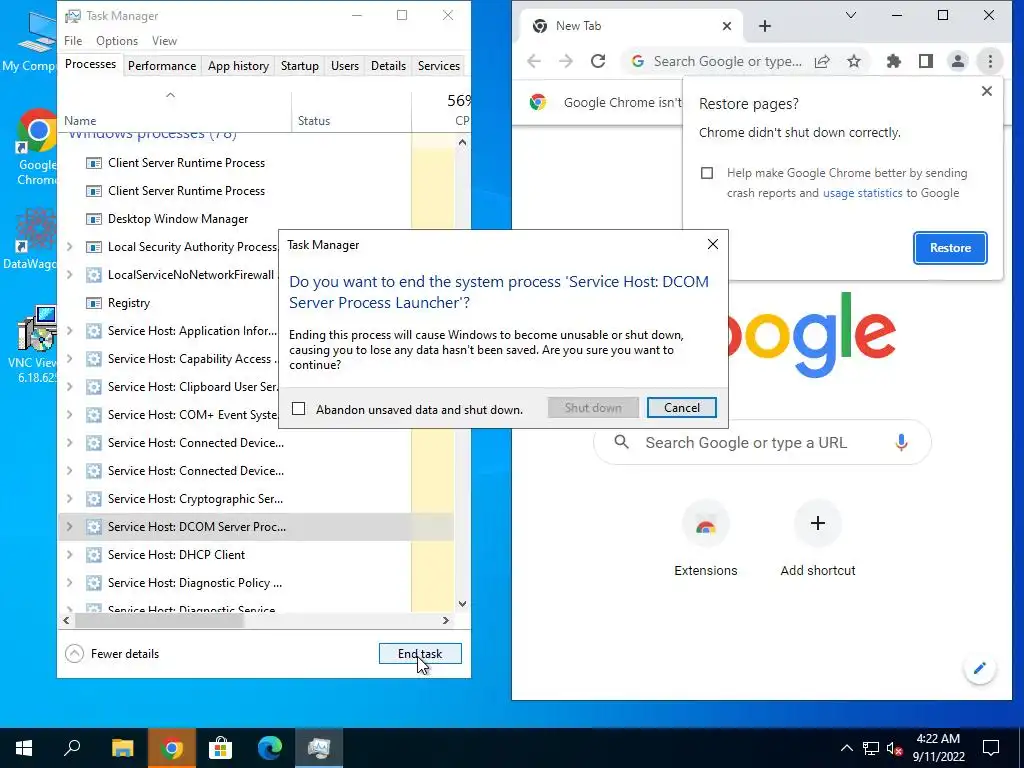Click Restore button in Chrome

pyautogui.click(x=950, y=248)
